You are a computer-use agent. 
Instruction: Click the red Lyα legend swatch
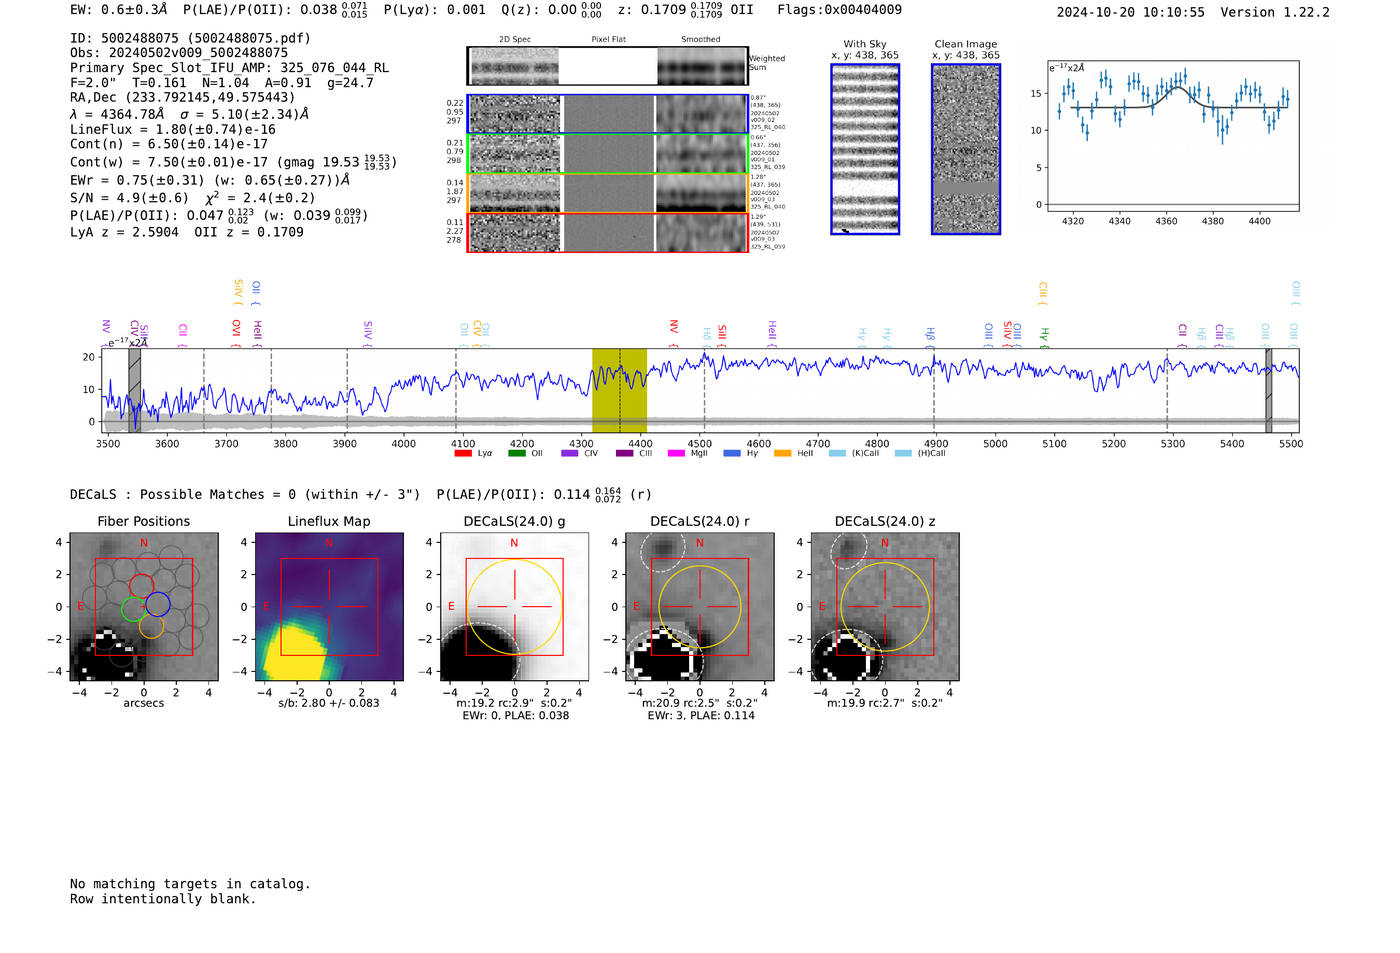pos(463,454)
